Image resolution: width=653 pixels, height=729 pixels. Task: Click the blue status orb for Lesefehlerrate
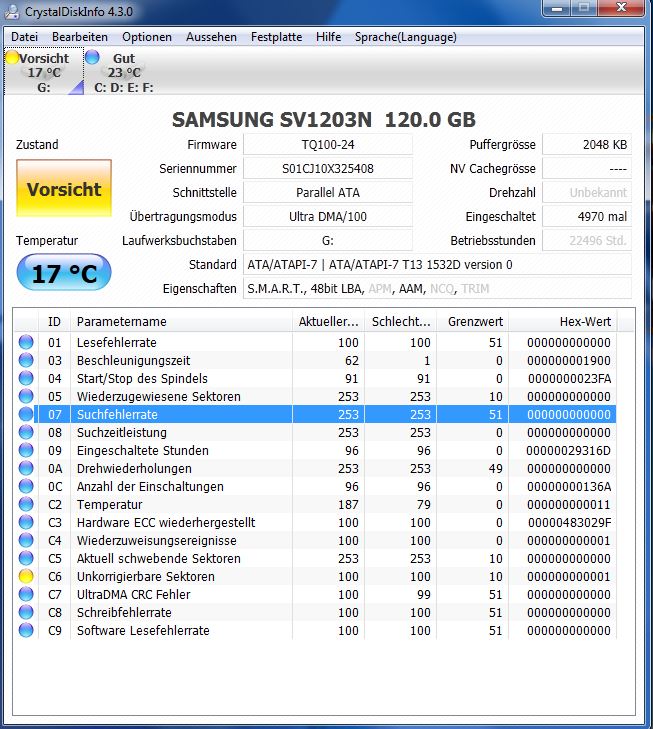point(26,342)
